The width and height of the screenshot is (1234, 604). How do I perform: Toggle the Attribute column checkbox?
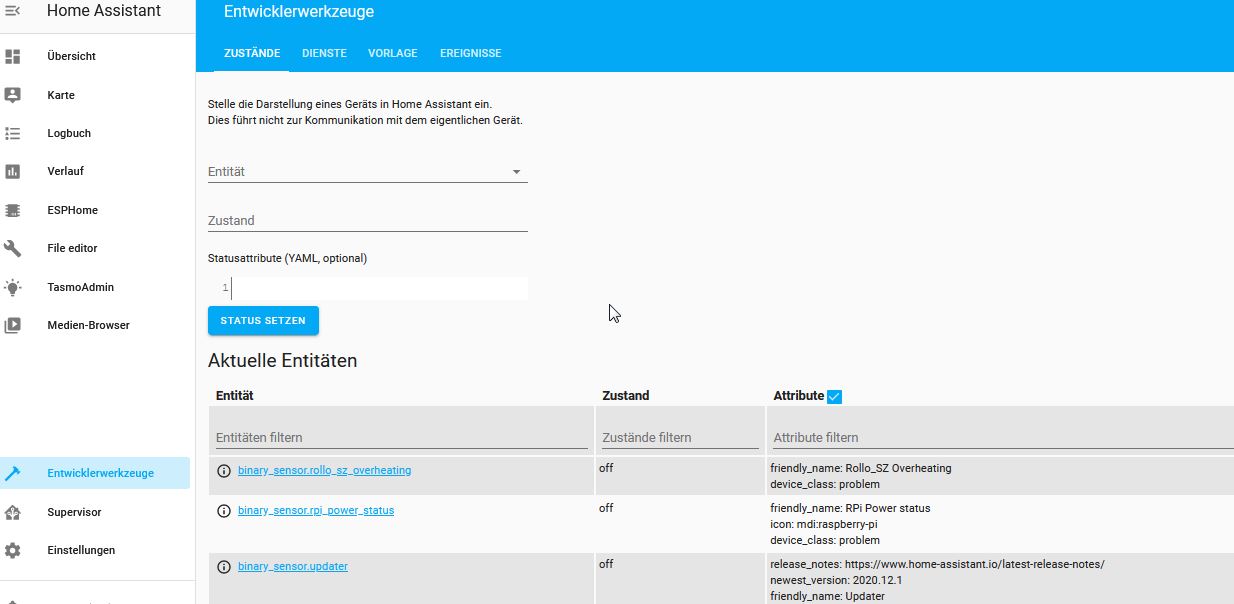pyautogui.click(x=835, y=396)
